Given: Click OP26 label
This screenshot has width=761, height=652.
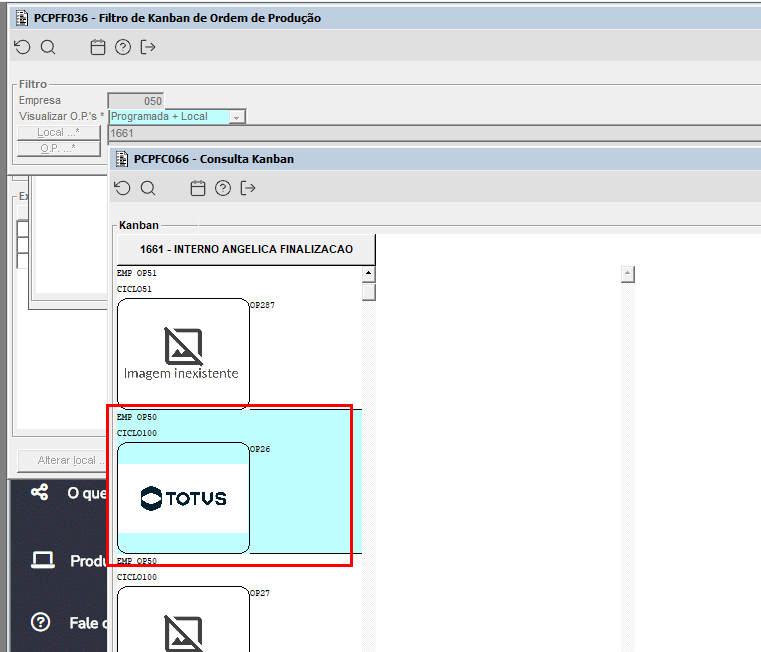Looking at the screenshot, I should (x=260, y=449).
